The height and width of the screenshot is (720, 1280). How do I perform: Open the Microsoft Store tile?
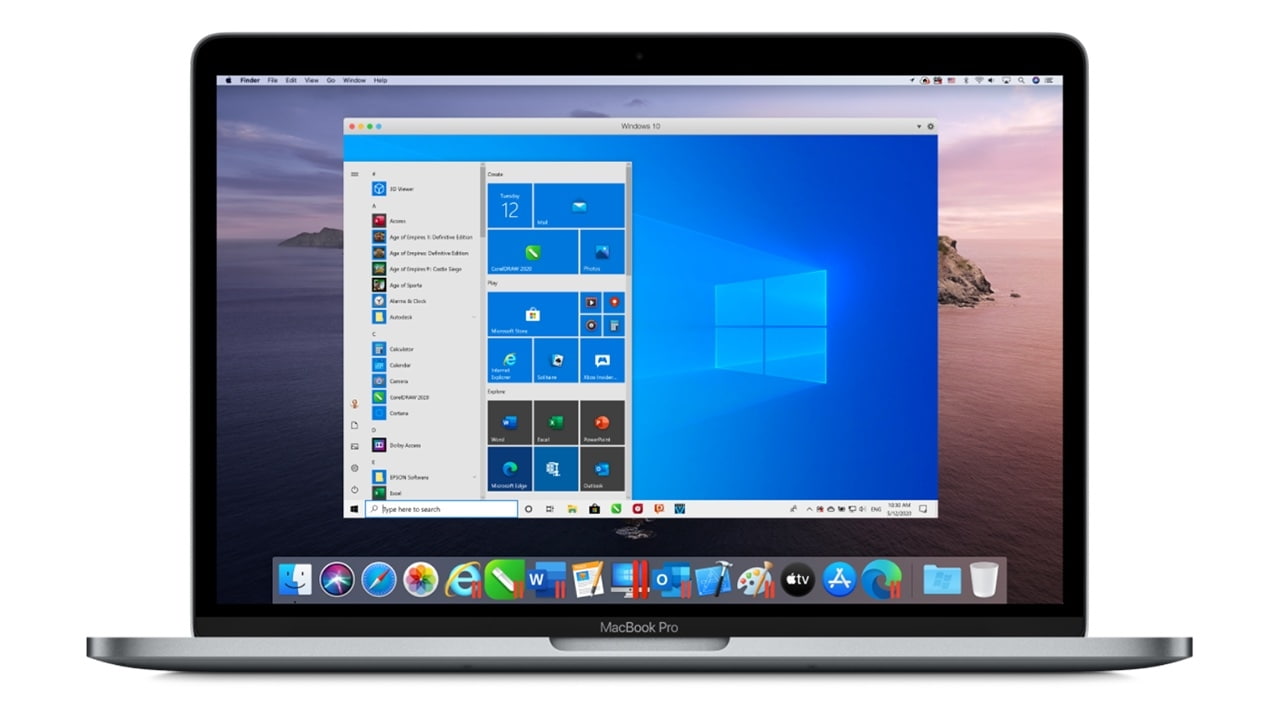point(533,314)
